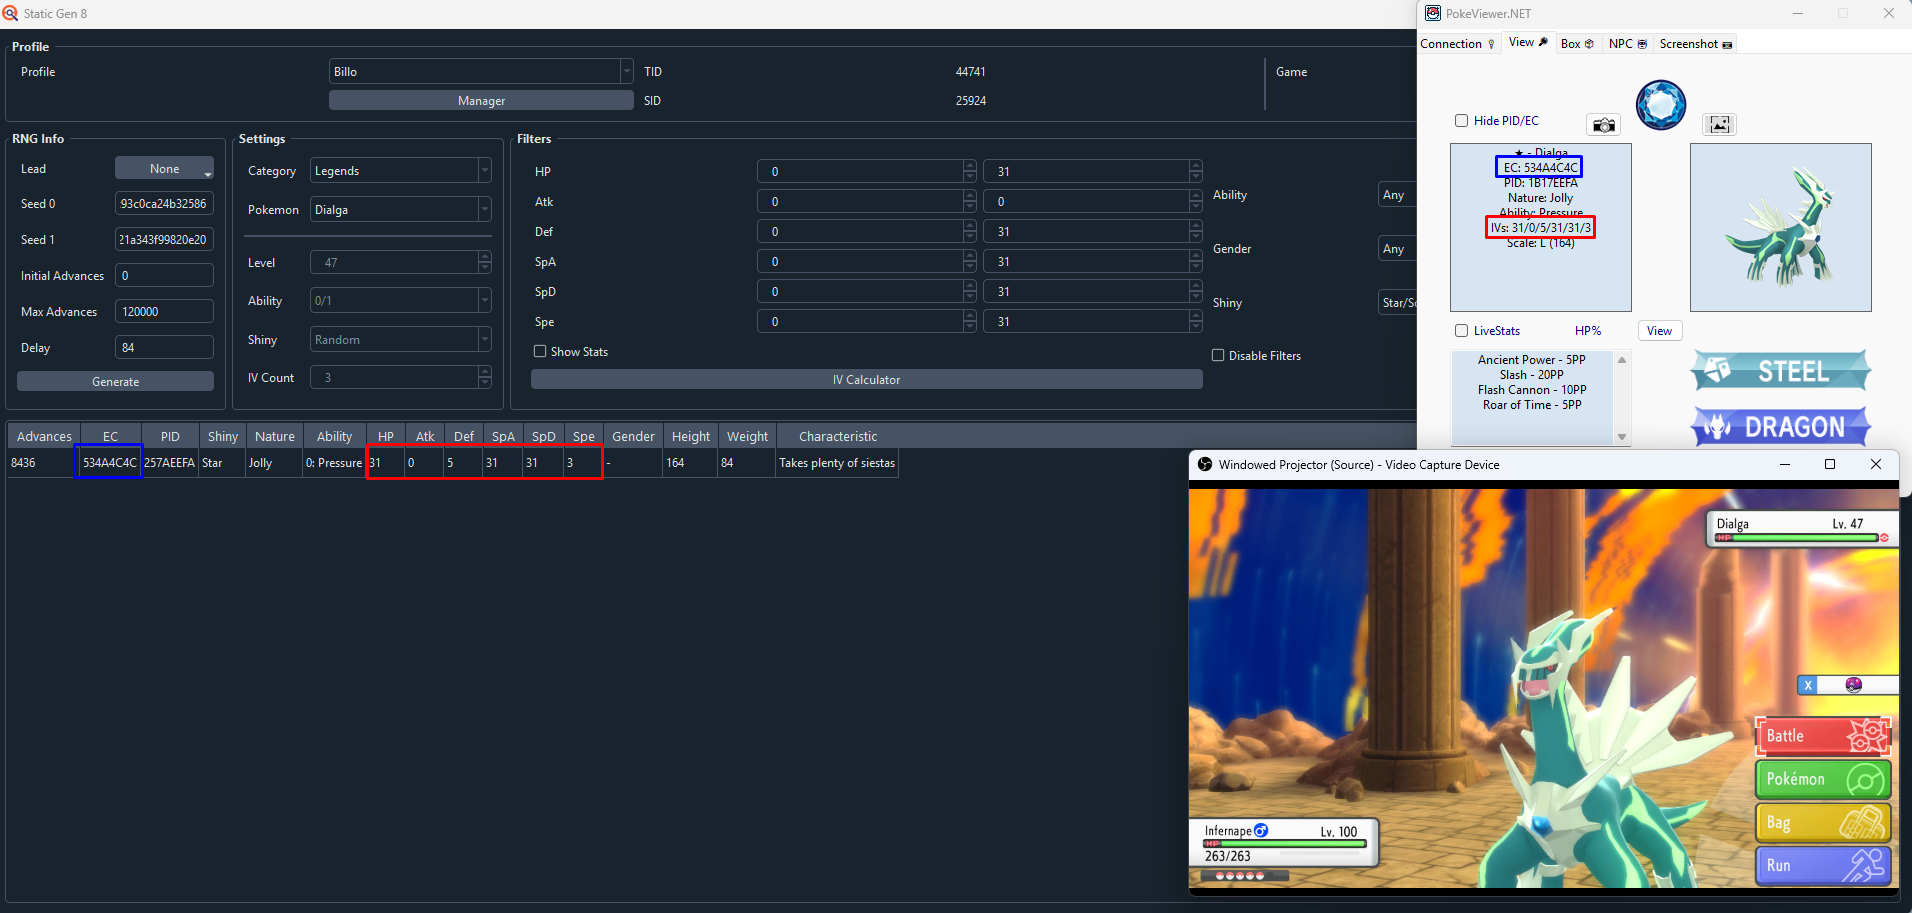Click the blue gem Tera icon
The height and width of the screenshot is (913, 1912).
point(1661,105)
